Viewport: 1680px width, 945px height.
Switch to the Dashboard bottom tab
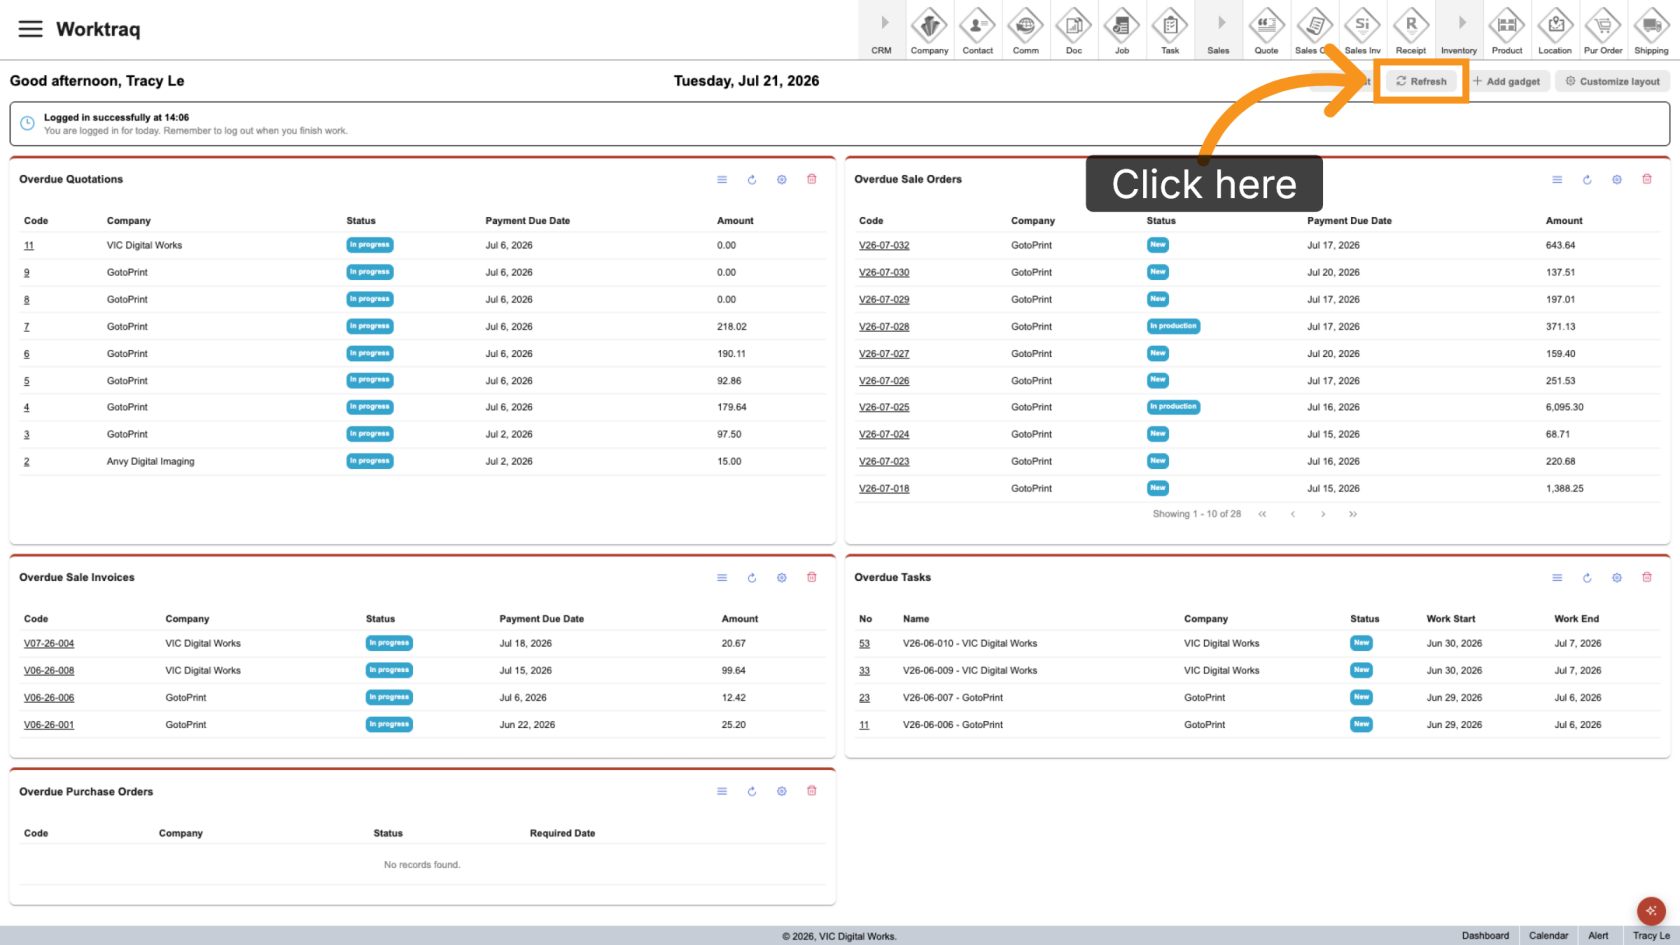1485,936
